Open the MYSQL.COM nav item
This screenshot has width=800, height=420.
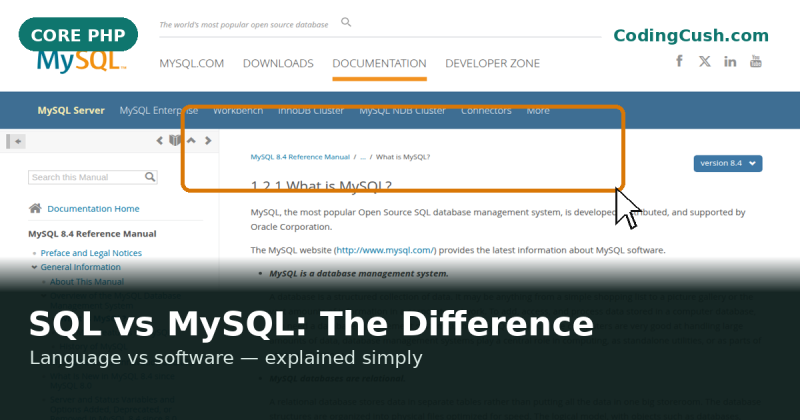point(191,63)
